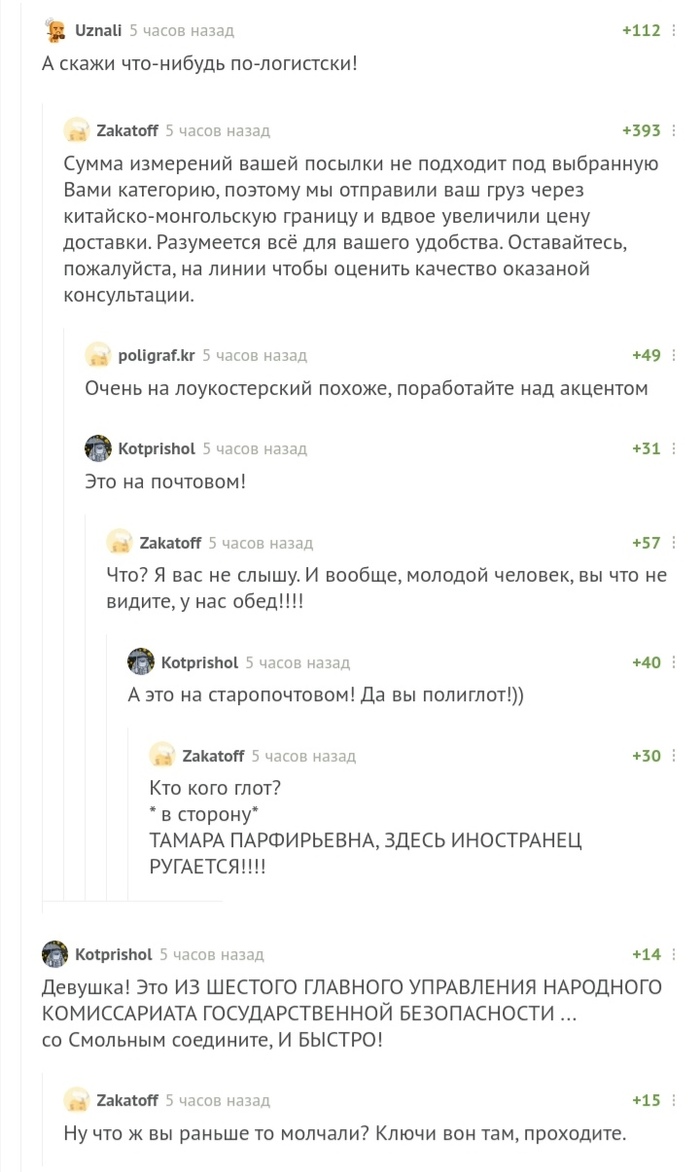The image size is (700, 1172).
Task: Click the +49 rating on poligraf.kr's comment
Action: coord(646,354)
